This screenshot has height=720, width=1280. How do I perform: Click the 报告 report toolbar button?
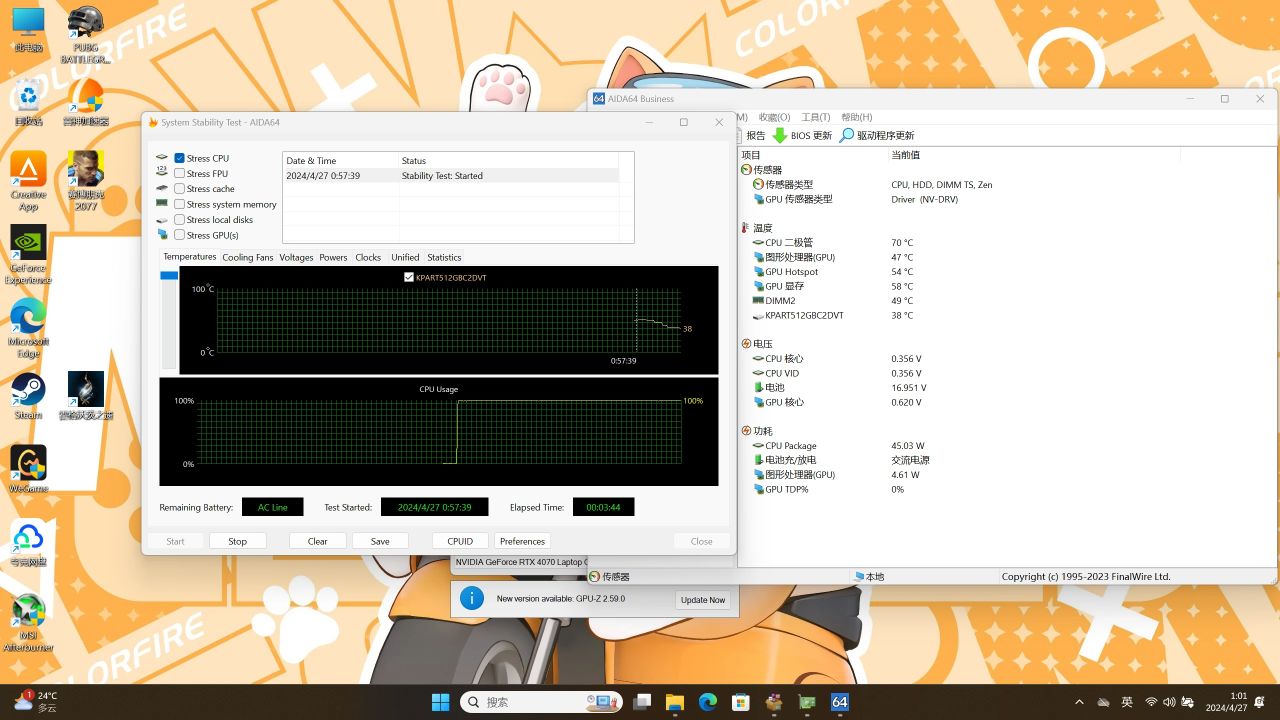point(755,135)
